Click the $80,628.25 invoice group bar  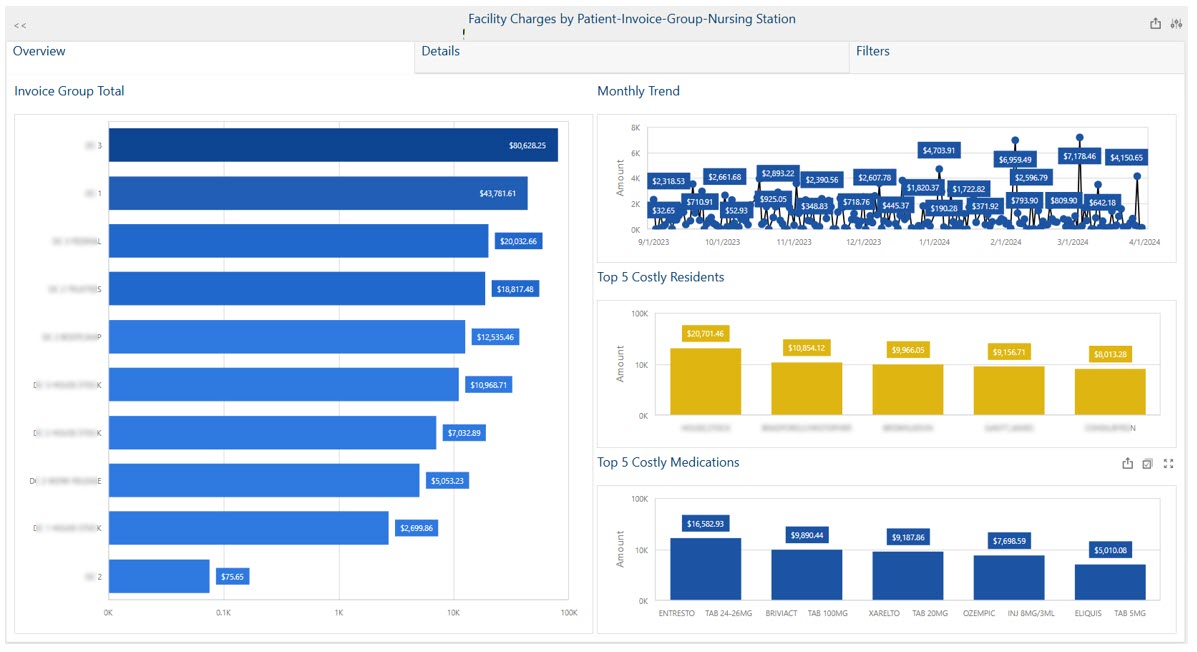point(332,145)
